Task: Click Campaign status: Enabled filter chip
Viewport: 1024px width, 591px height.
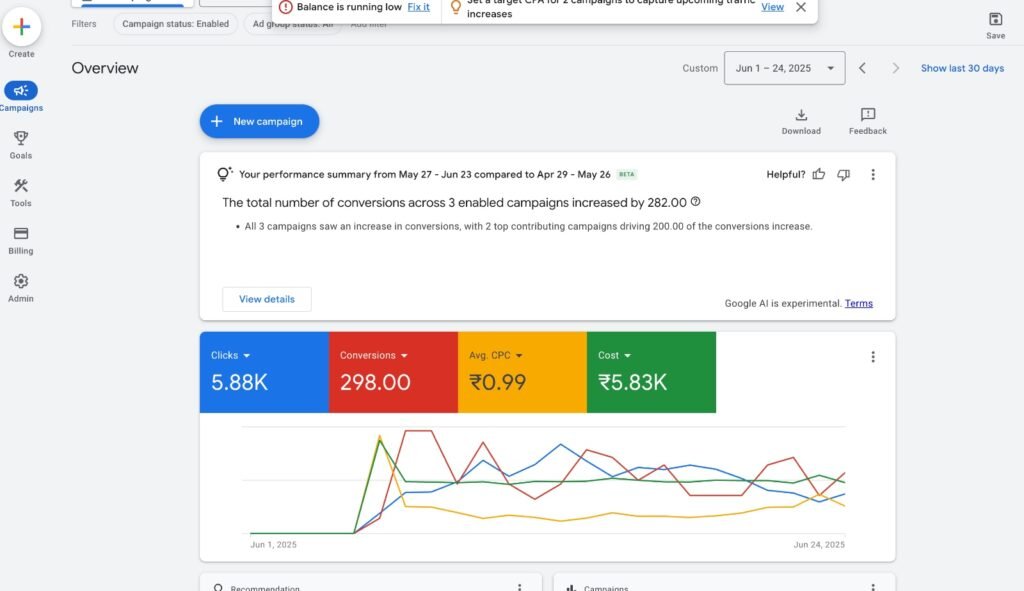Action: point(175,24)
